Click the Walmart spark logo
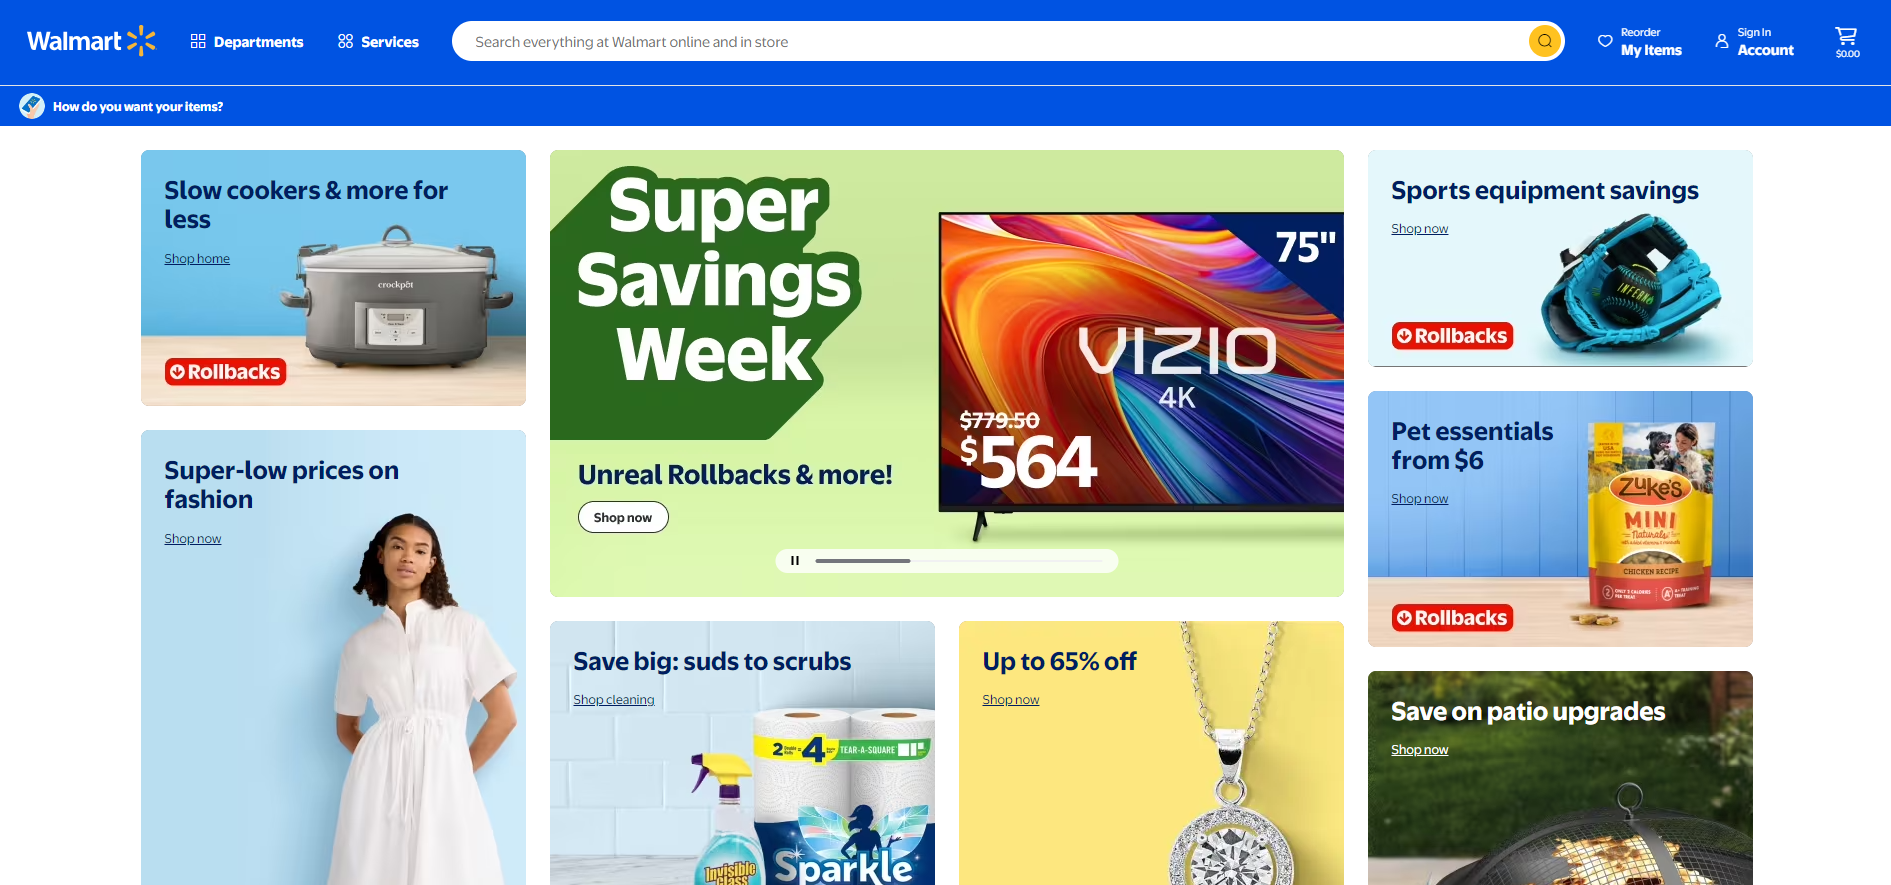1891x885 pixels. point(141,41)
